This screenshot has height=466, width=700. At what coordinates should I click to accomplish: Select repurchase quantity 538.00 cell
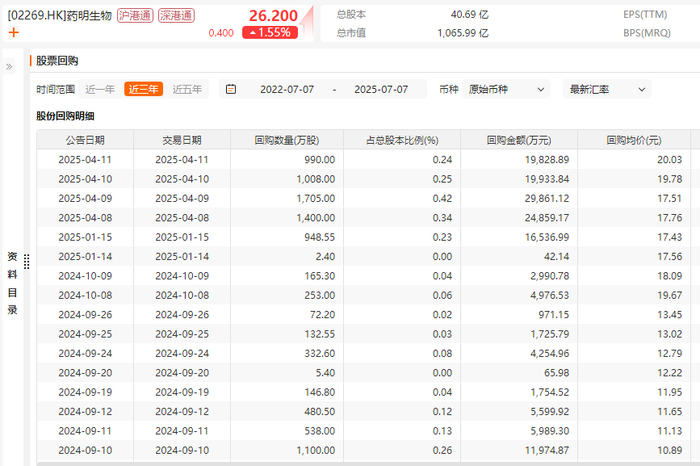(x=287, y=431)
